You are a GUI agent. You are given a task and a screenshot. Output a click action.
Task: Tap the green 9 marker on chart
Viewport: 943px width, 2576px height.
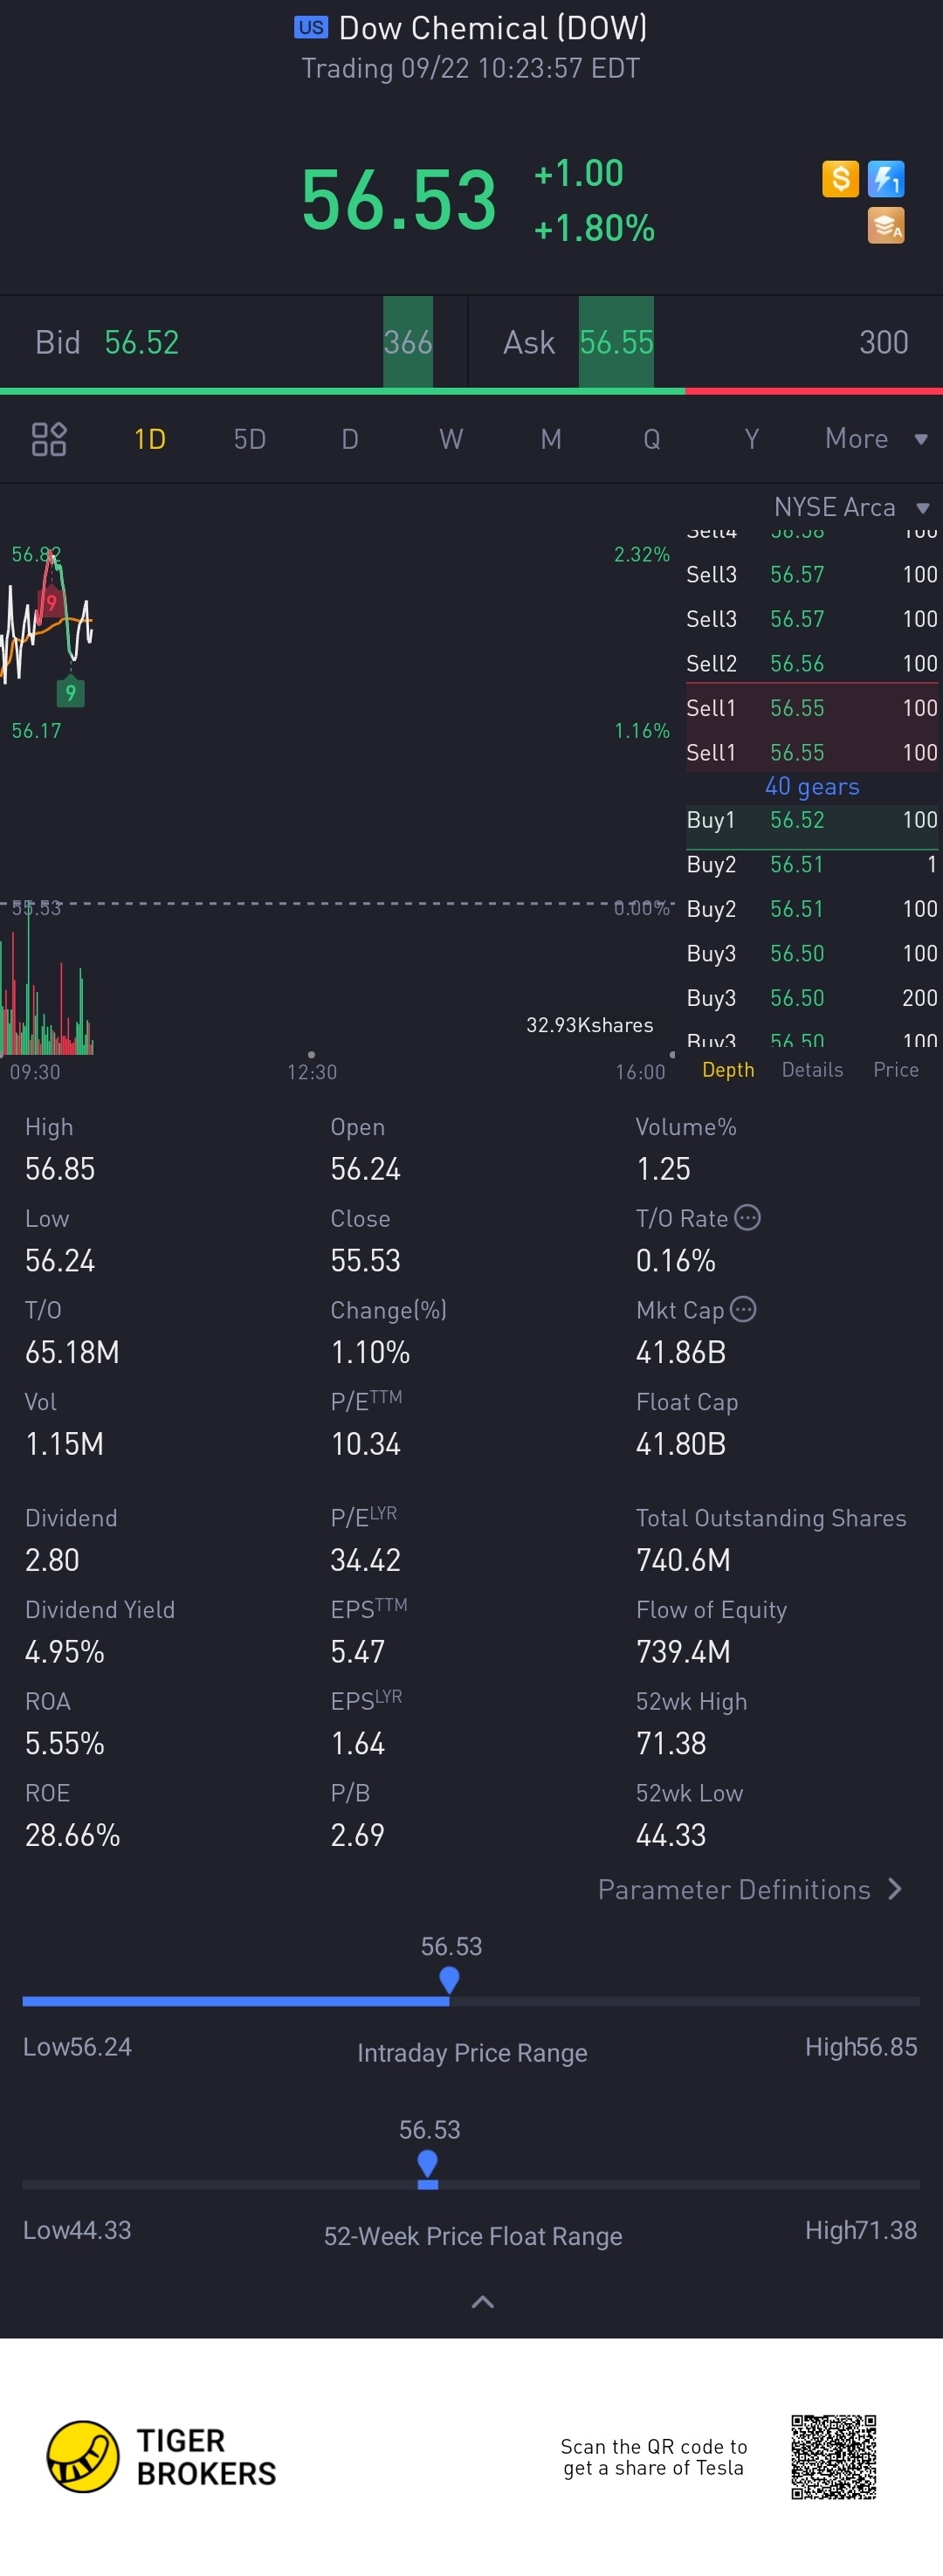(70, 692)
